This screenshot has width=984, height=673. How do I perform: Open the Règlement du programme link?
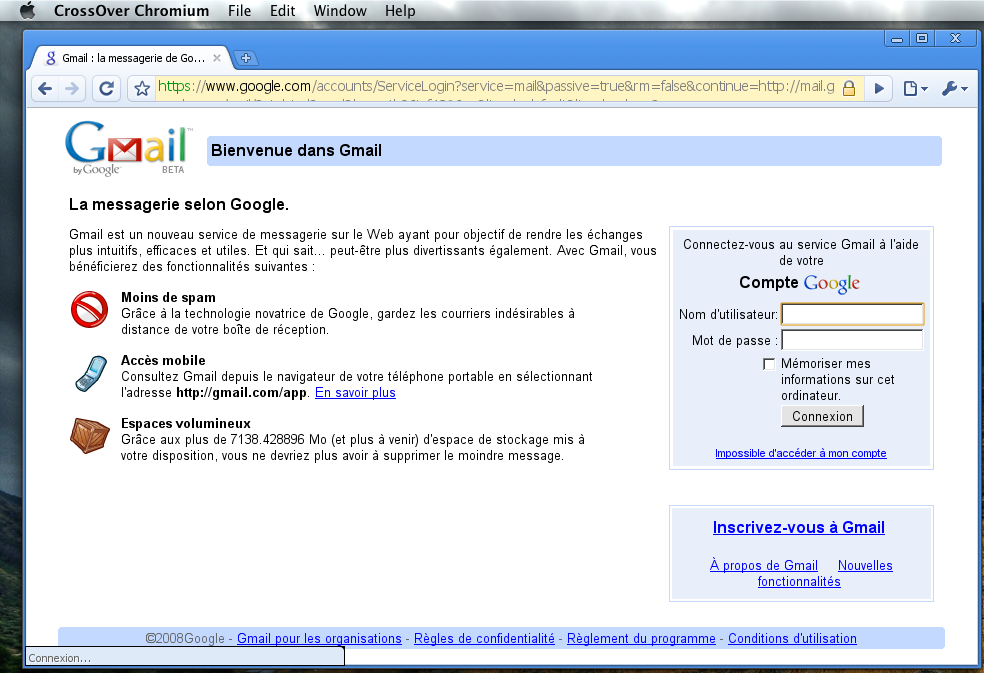(x=641, y=638)
